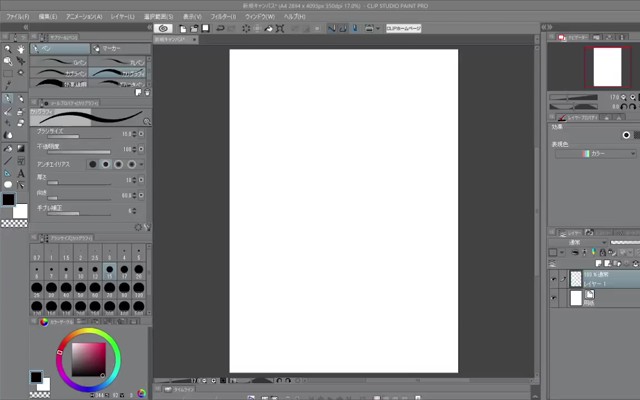Open the layer blending mode dropdown

578,242
